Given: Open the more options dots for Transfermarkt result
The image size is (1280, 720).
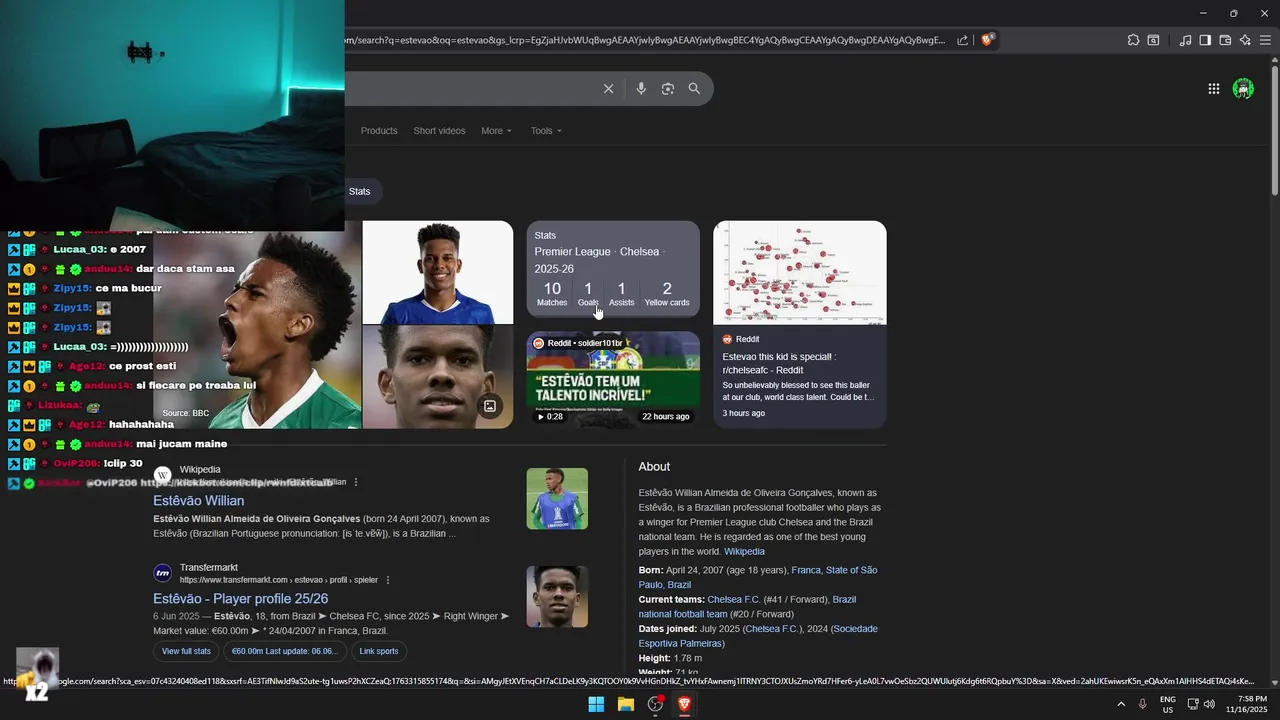Looking at the screenshot, I should click(388, 580).
